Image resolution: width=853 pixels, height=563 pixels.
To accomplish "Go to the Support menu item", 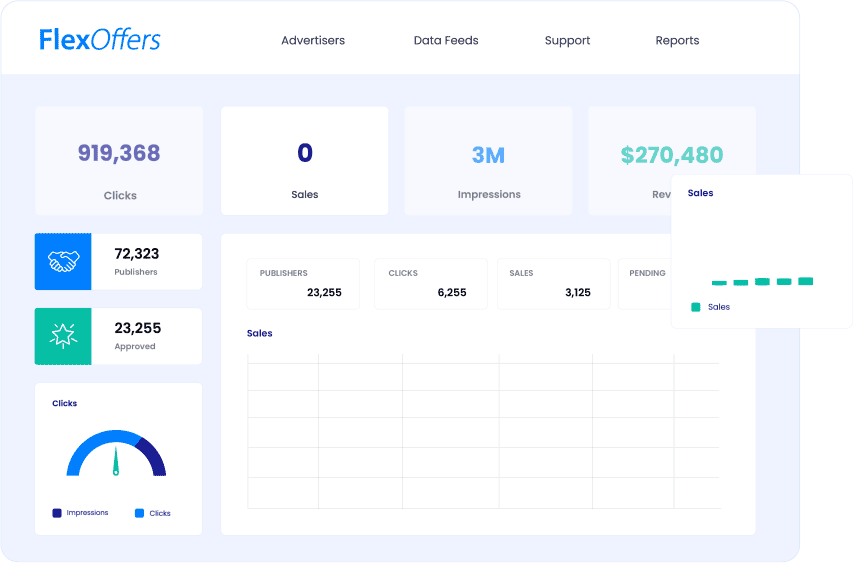I will pos(567,41).
